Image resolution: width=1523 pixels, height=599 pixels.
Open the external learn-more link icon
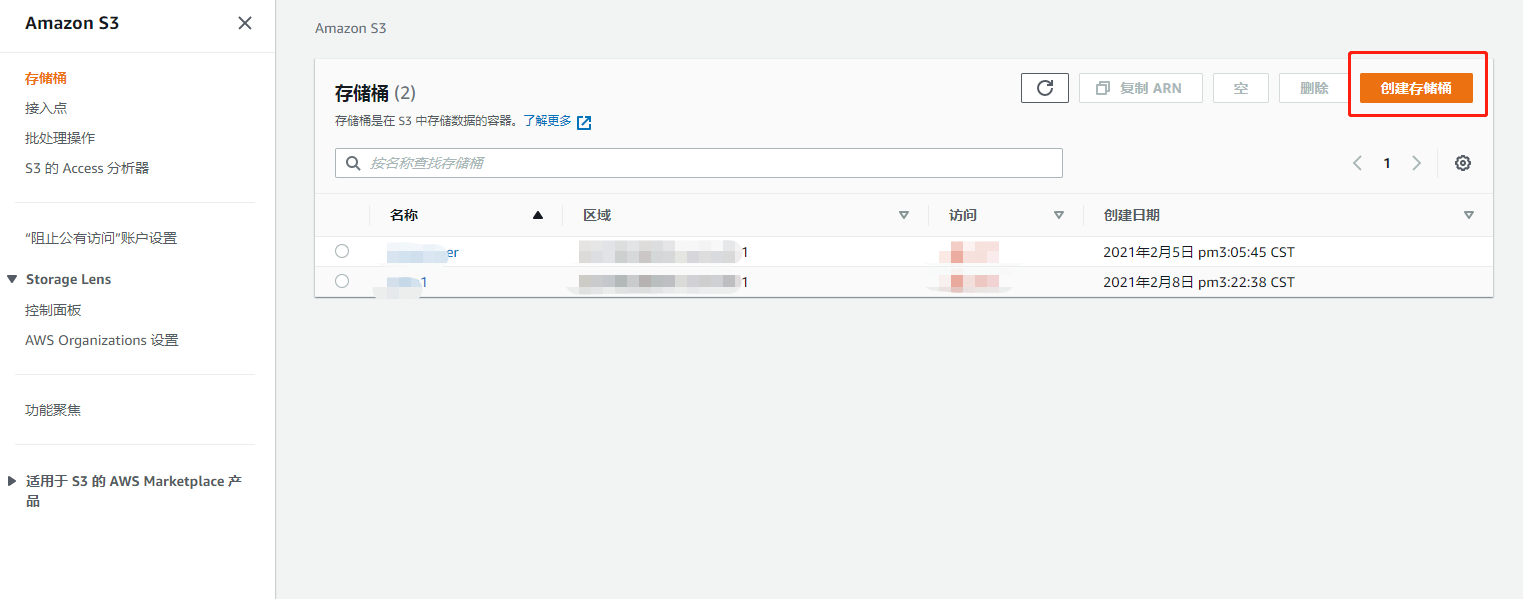point(584,122)
